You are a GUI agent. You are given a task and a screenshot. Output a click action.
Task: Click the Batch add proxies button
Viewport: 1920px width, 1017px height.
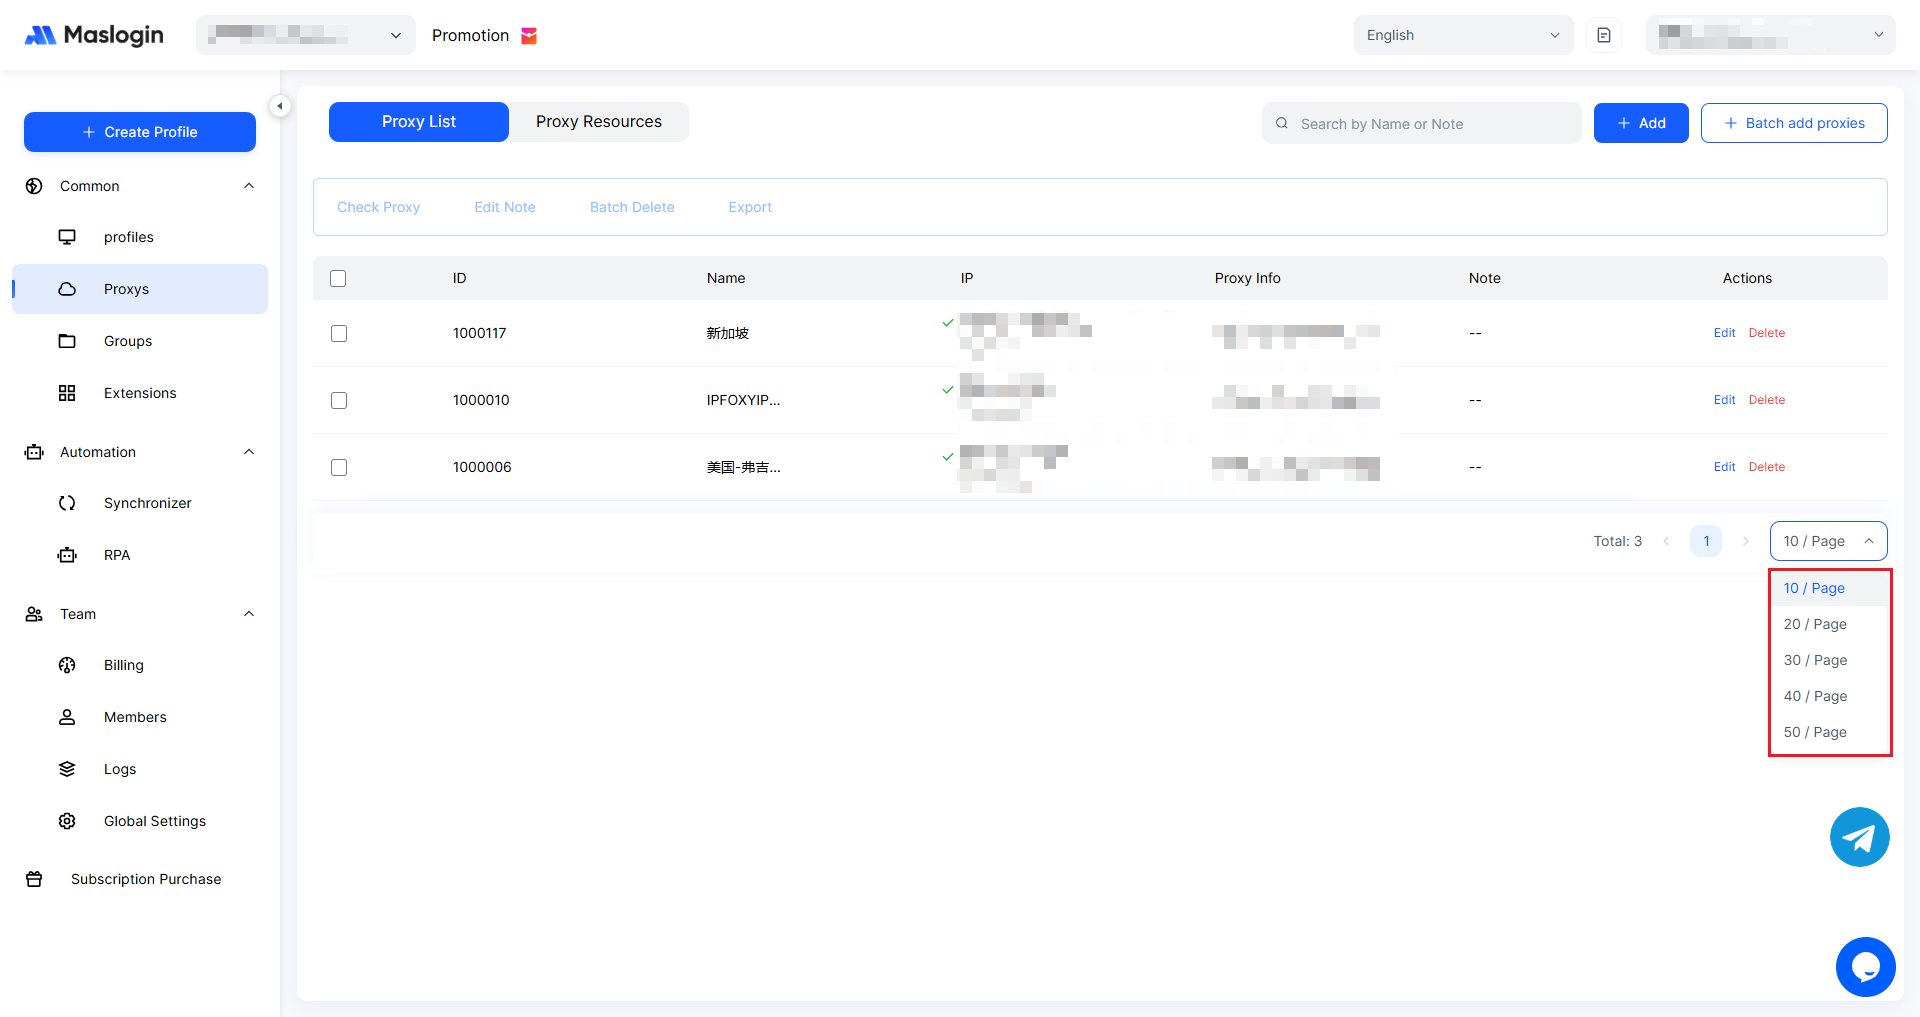click(1794, 123)
